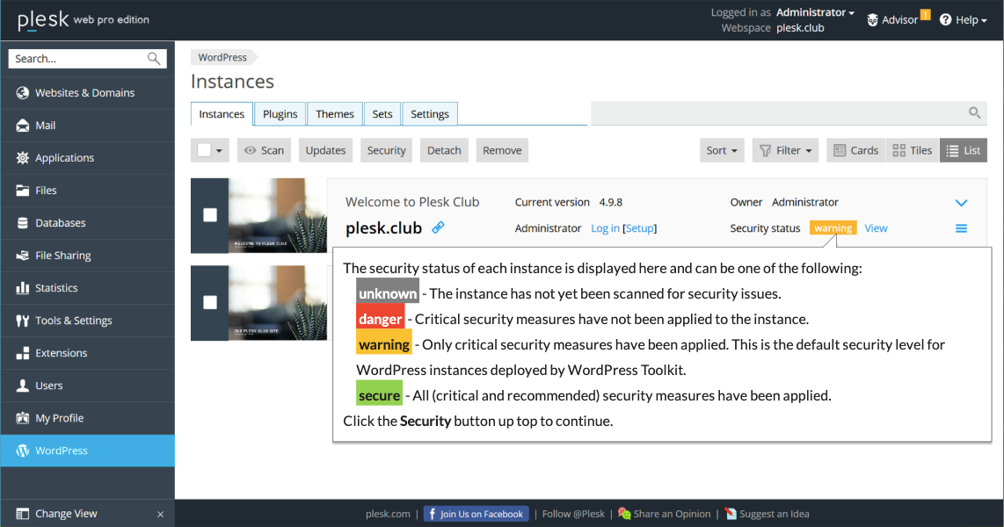Image resolution: width=1004 pixels, height=527 pixels.
Task: Tick the checkbox for Welcome to Plesk Club instance
Action: [x=210, y=215]
